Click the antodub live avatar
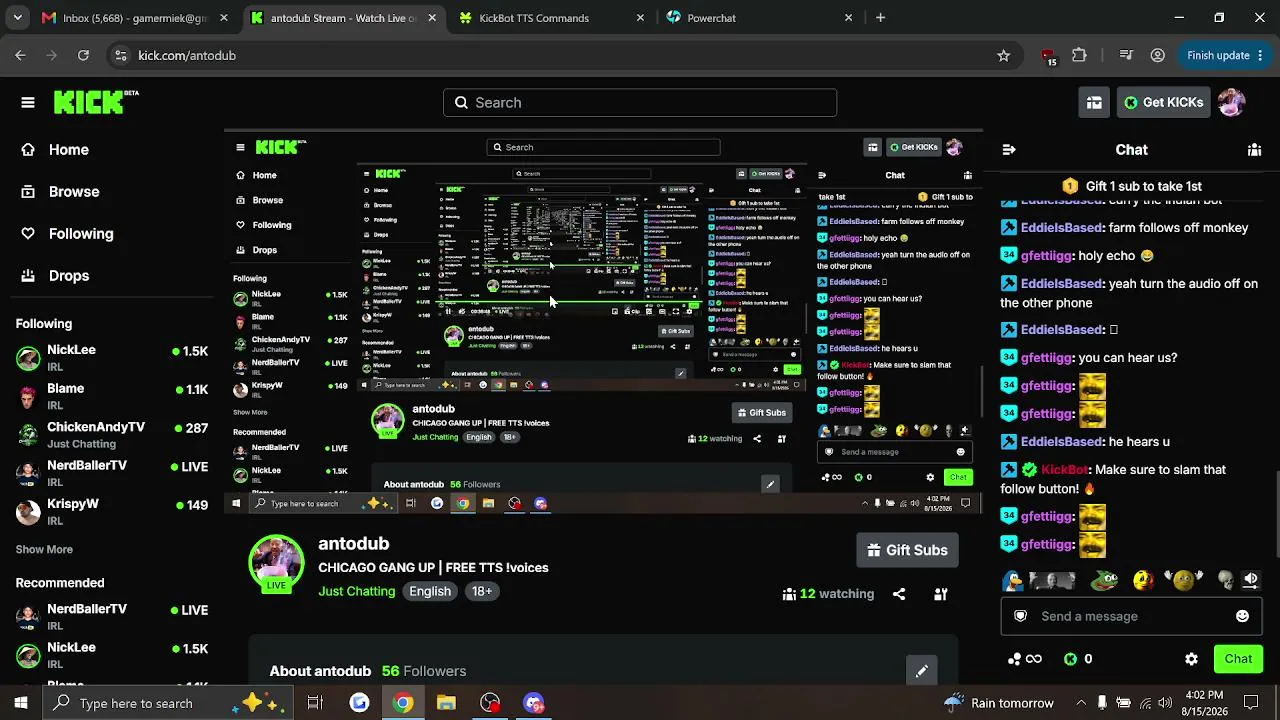The height and width of the screenshot is (720, 1280). coord(276,563)
